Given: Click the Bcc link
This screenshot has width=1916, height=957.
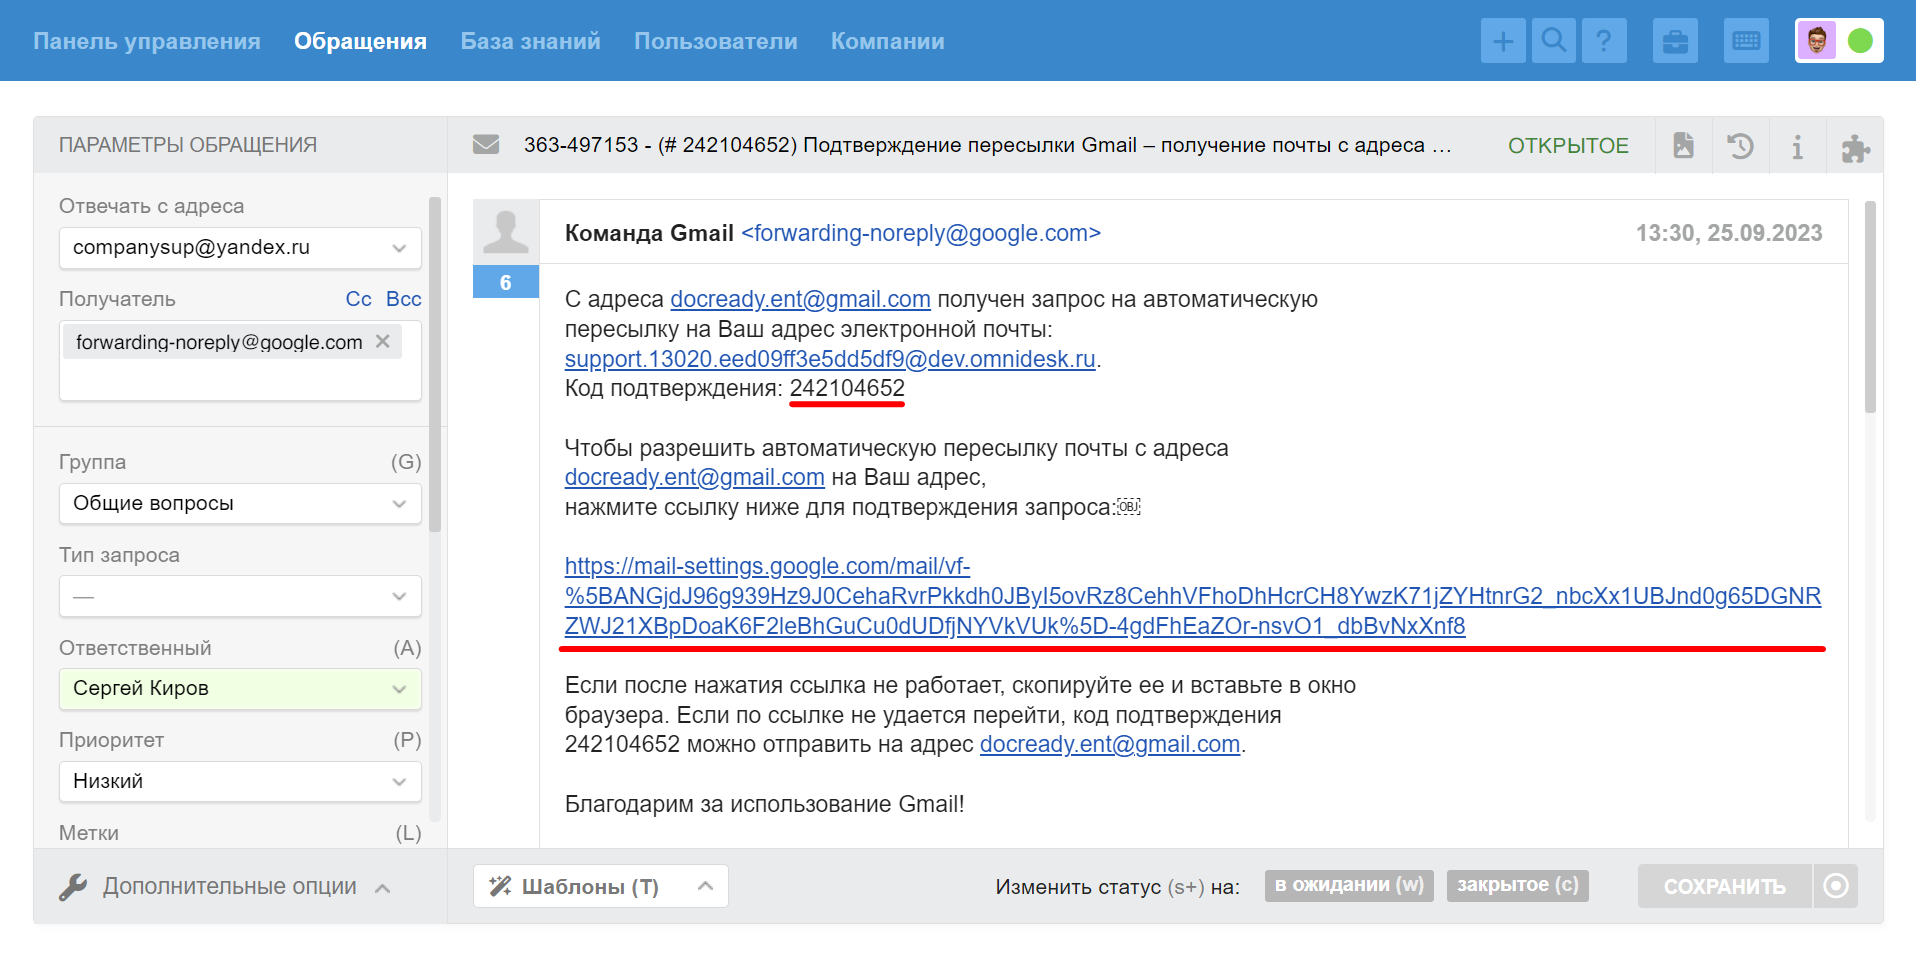Looking at the screenshot, I should (x=403, y=299).
